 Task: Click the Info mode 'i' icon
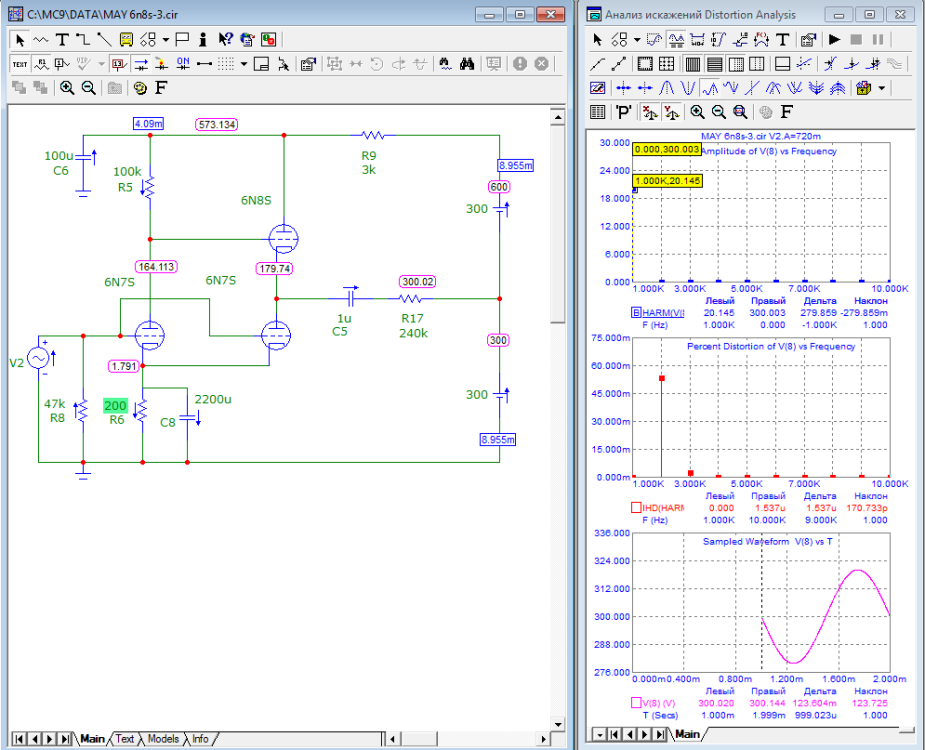click(203, 40)
